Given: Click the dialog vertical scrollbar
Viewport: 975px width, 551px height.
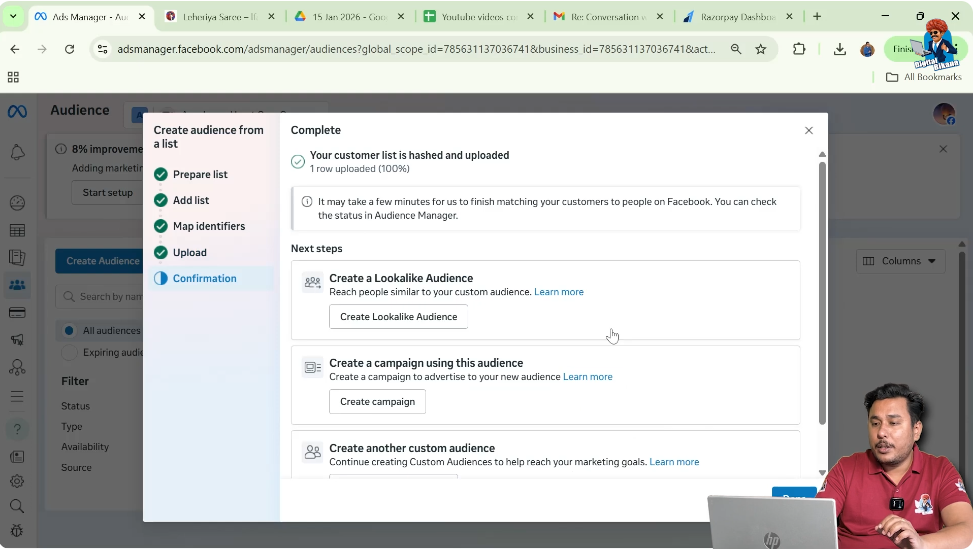Looking at the screenshot, I should (822, 294).
